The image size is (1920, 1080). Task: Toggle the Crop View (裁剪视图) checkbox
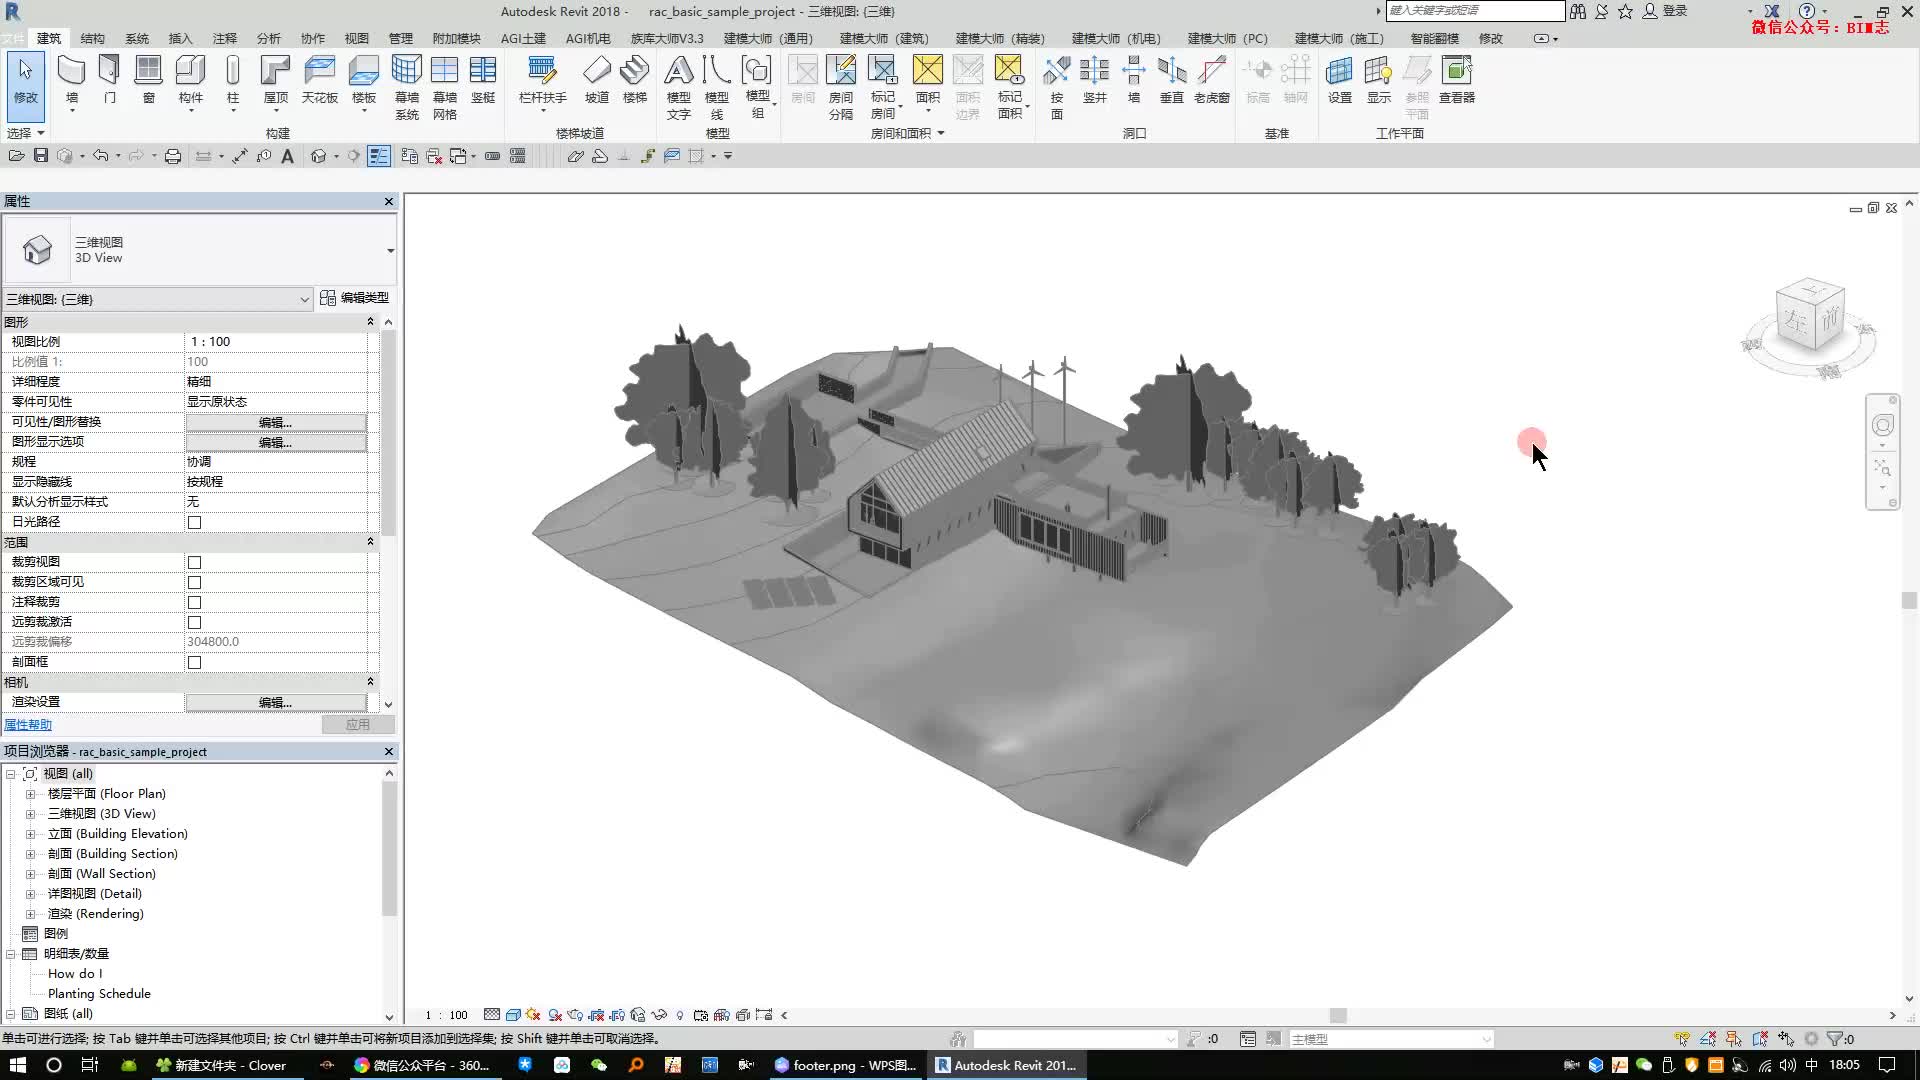tap(195, 562)
